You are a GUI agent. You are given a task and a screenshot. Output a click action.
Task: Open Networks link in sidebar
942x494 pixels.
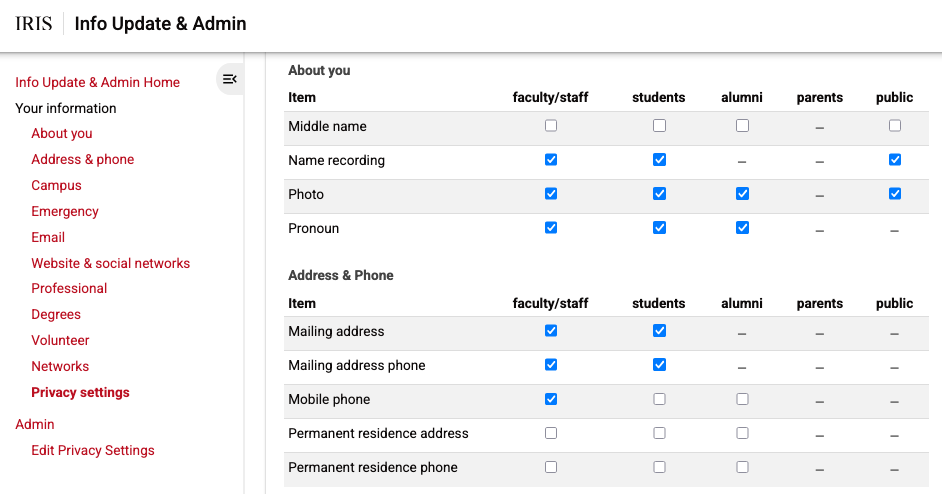pos(60,366)
